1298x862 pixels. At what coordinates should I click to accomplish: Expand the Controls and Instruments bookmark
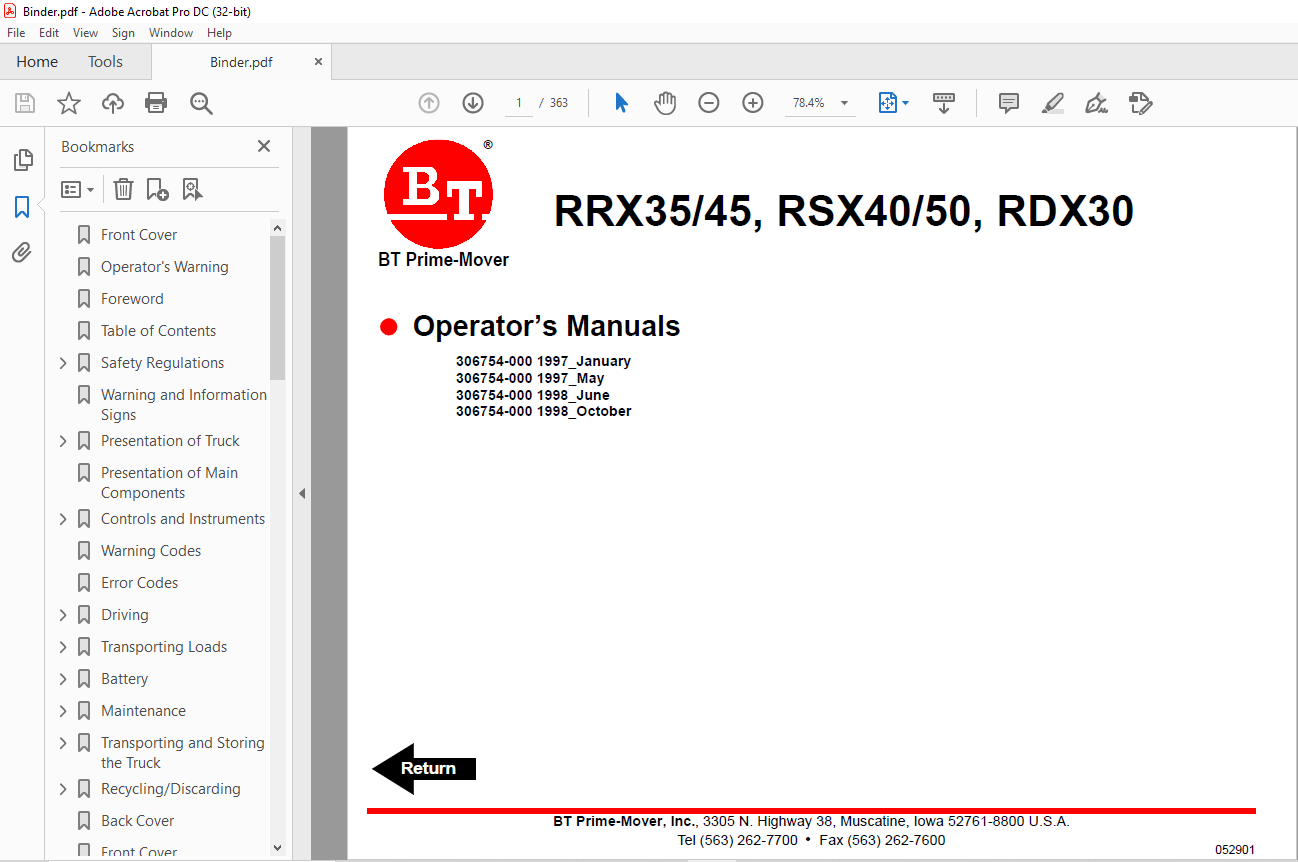pyautogui.click(x=64, y=519)
